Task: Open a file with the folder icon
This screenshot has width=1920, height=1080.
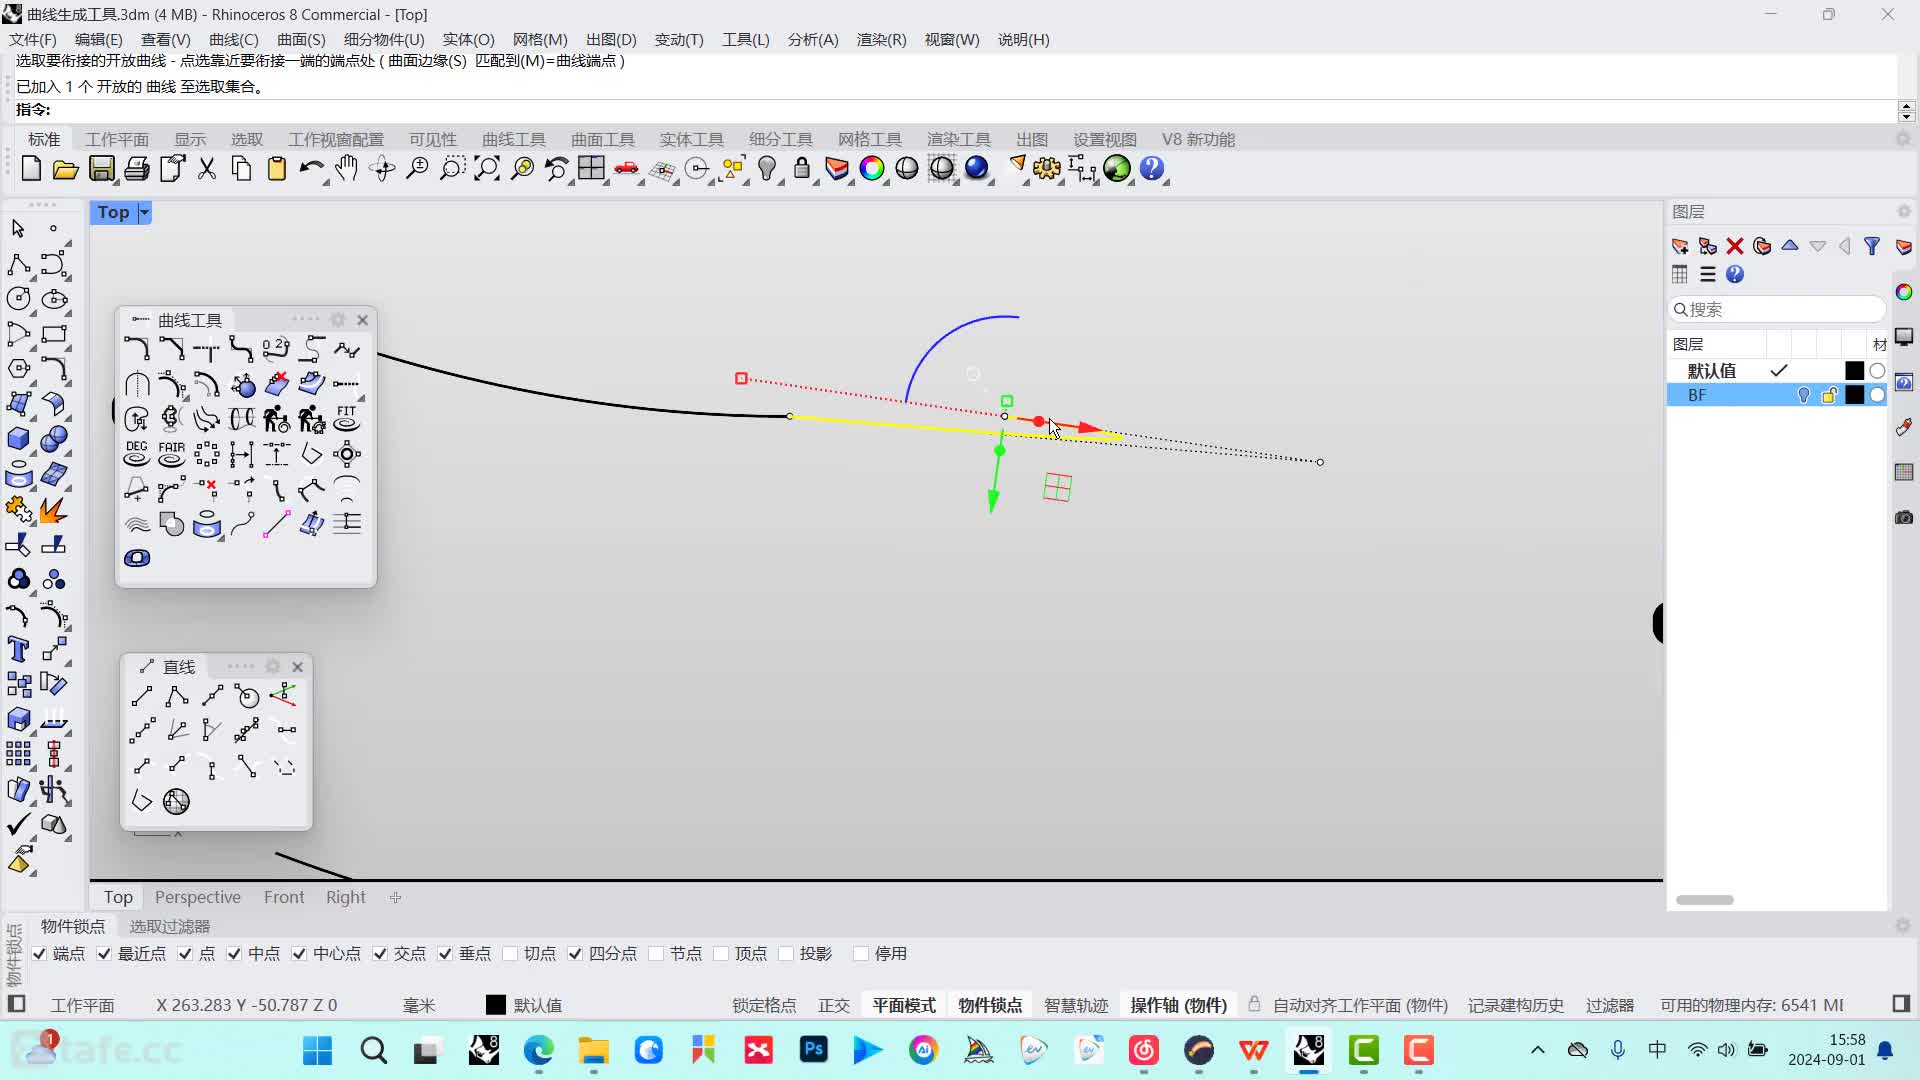Action: click(x=66, y=169)
